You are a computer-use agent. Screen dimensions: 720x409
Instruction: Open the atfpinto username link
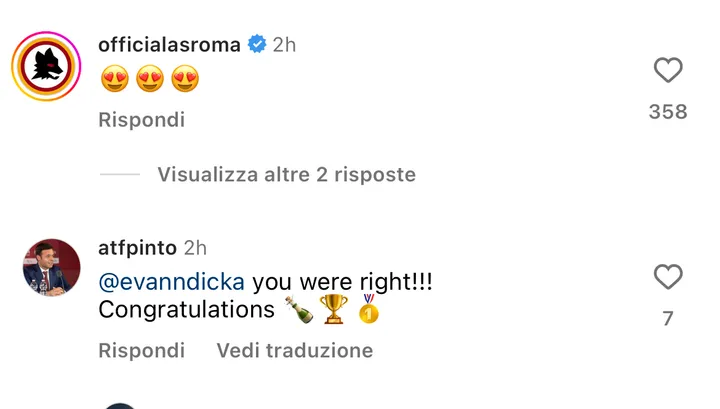click(137, 248)
